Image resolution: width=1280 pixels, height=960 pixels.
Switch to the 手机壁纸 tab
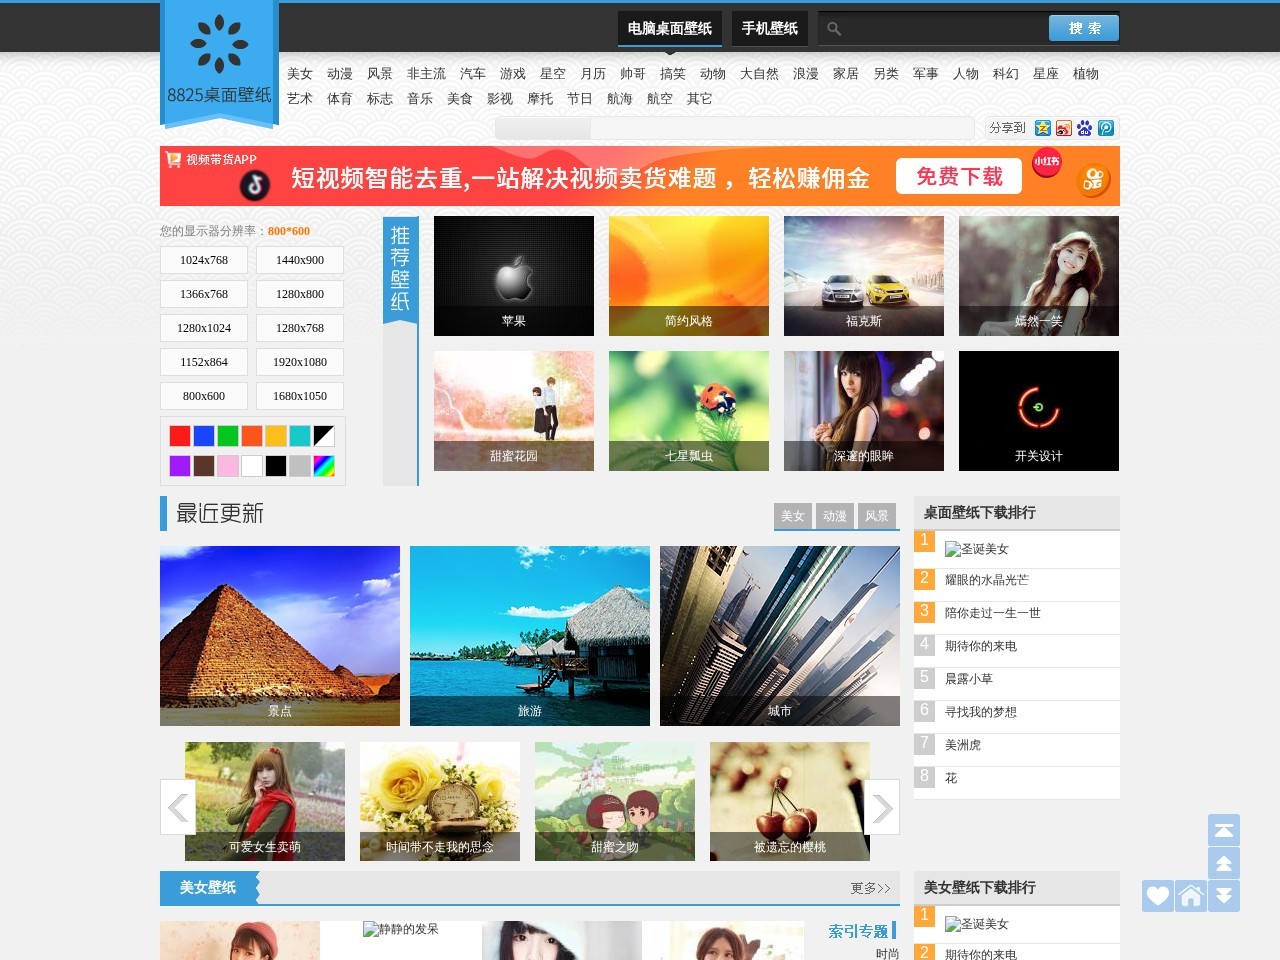(769, 29)
